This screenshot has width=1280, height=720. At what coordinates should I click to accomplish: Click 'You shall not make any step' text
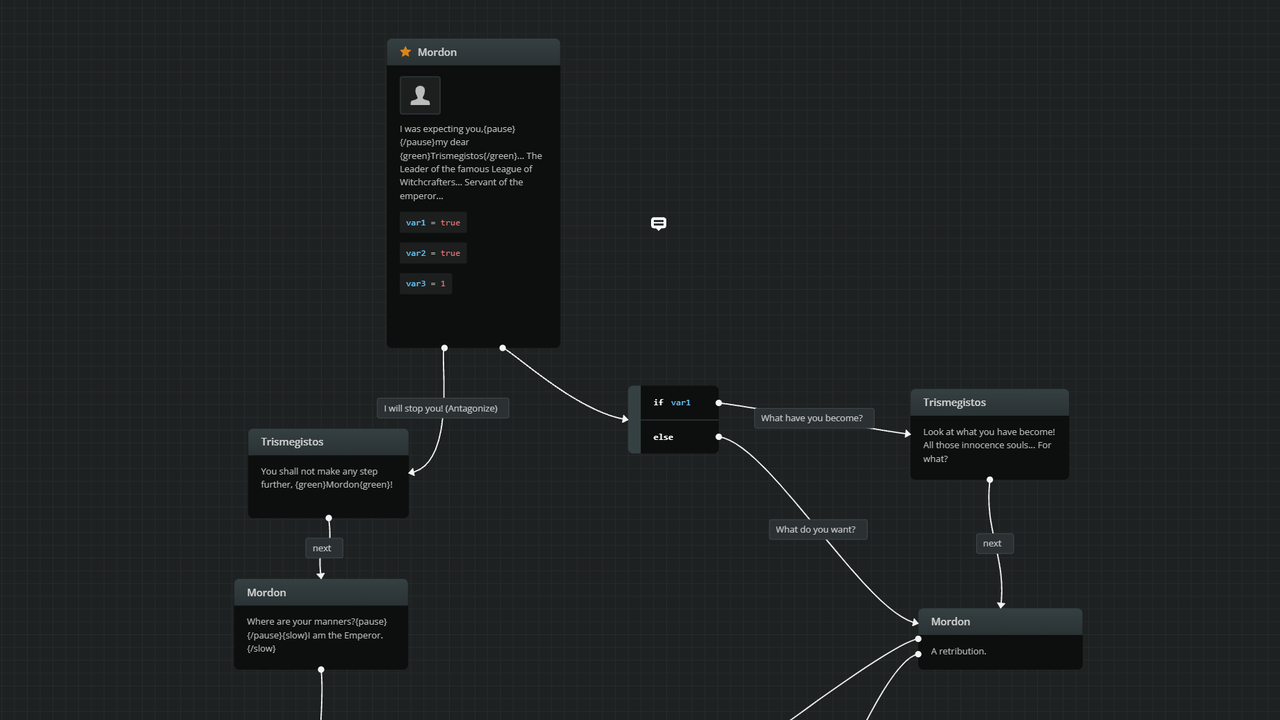(327, 478)
